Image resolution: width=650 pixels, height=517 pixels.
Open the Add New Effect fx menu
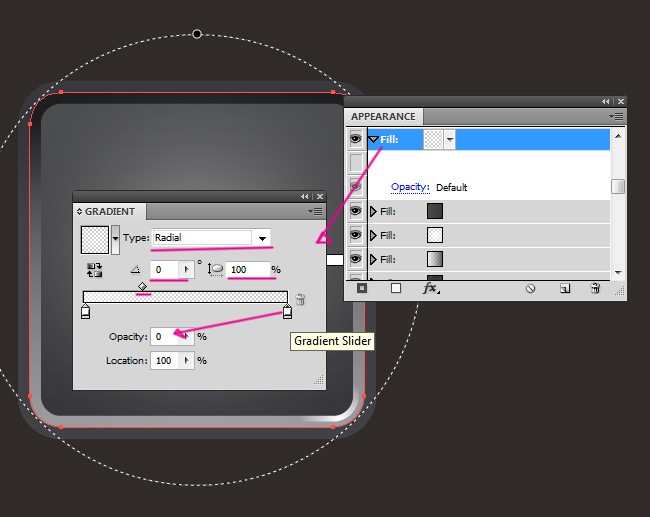coord(431,288)
